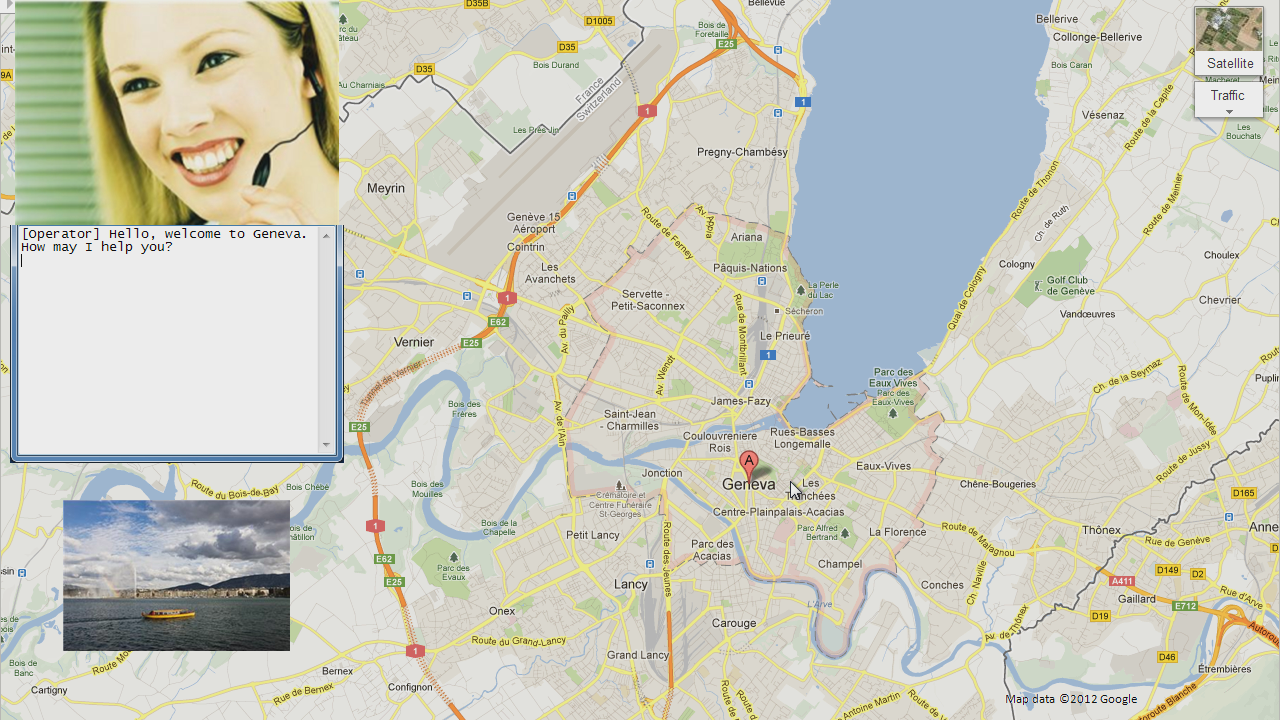Screen dimensions: 1280x720
Task: Click the "Chêne-Bougeries" map label
Action: tap(998, 484)
